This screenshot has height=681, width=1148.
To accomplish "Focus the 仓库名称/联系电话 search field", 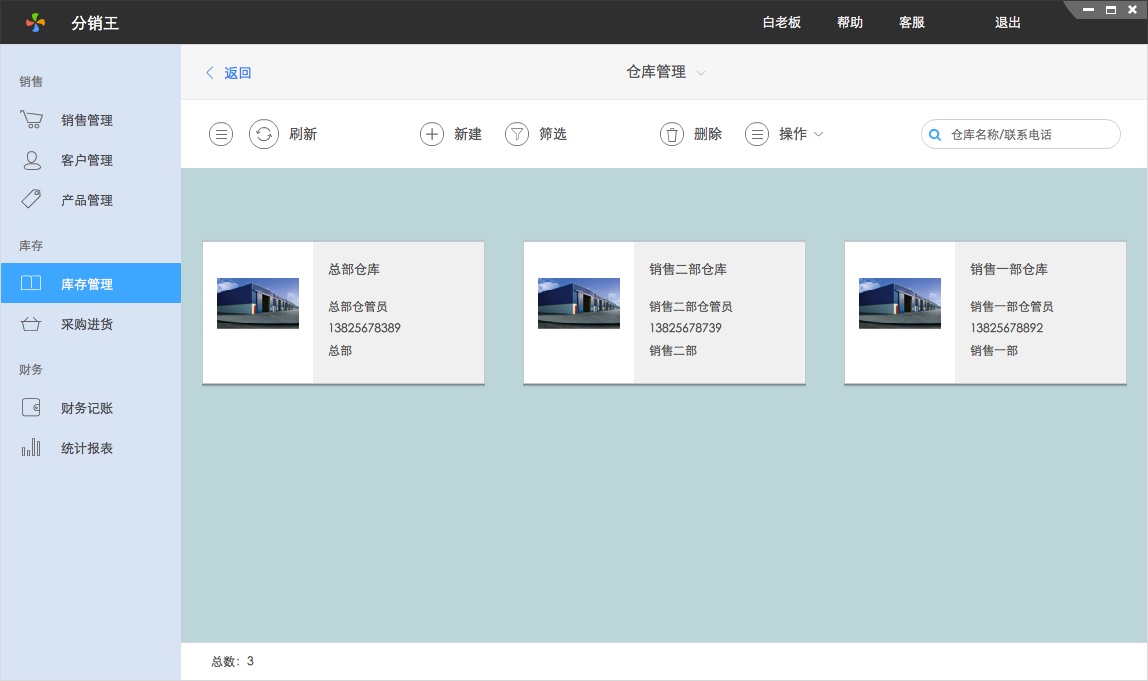I will 1030,134.
